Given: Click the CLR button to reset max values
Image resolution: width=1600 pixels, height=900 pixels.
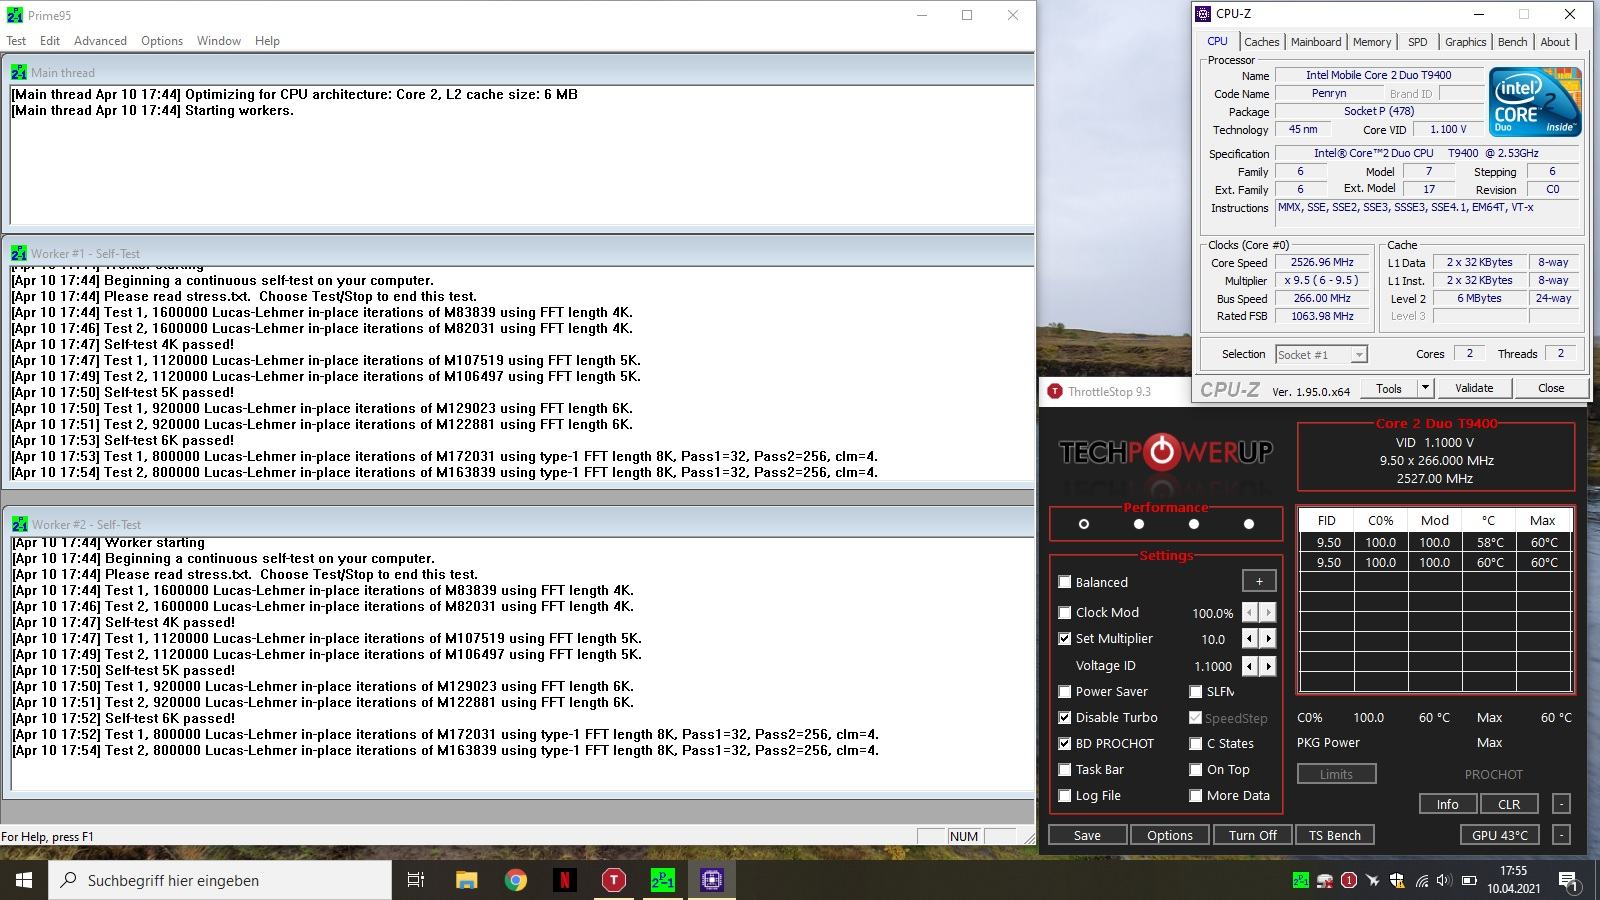Looking at the screenshot, I should tap(1509, 804).
